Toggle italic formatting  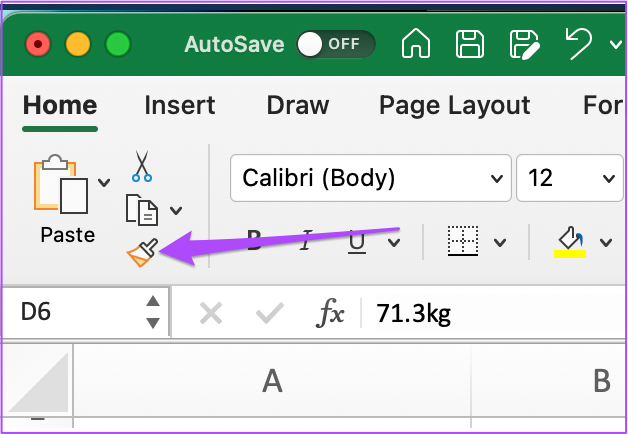click(306, 241)
